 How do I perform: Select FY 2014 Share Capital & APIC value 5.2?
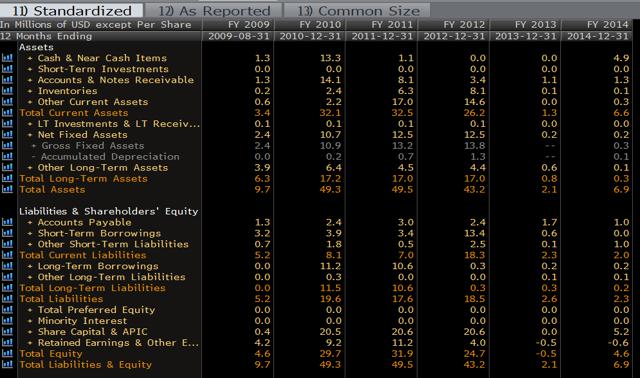pyautogui.click(x=621, y=331)
